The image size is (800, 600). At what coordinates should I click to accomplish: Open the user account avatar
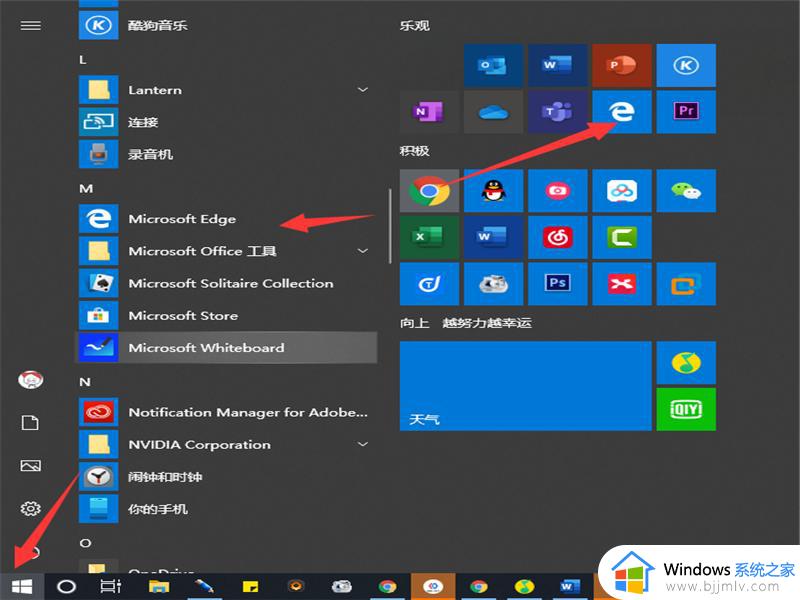31,380
